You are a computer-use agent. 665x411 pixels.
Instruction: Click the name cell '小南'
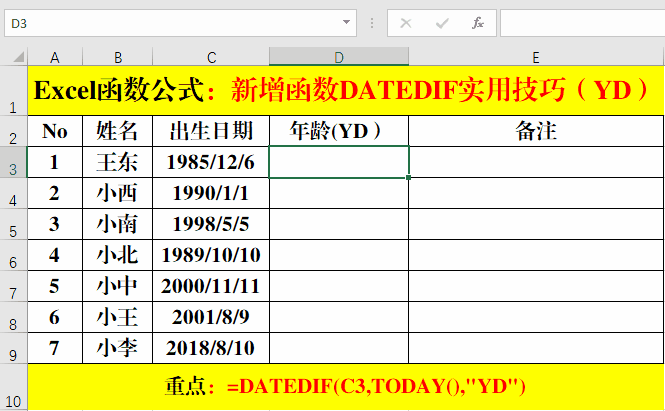tap(117, 224)
